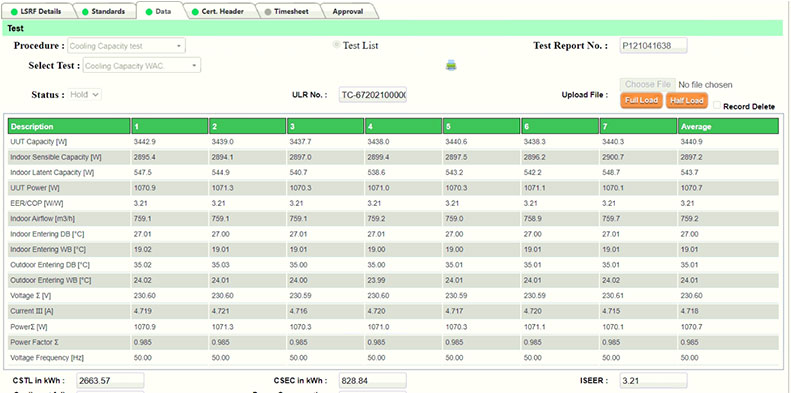Open the Timesheet tab
Screen dimensions: 791x393
click(x=287, y=11)
